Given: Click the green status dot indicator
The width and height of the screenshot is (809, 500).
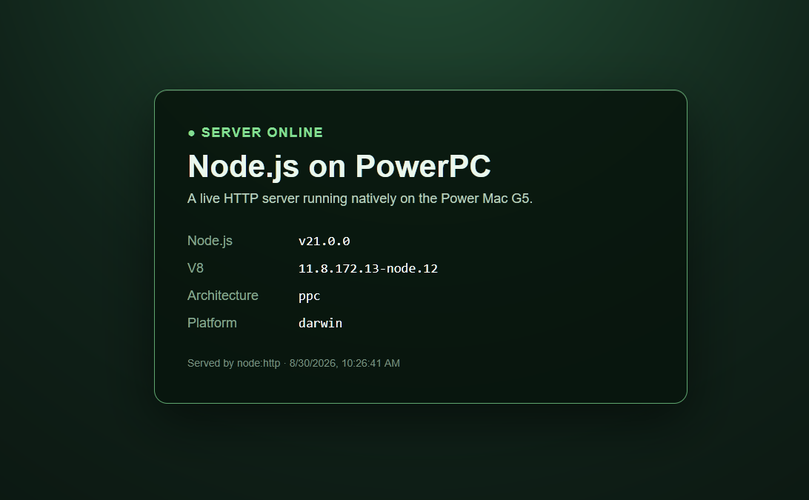Looking at the screenshot, I should (x=191, y=133).
